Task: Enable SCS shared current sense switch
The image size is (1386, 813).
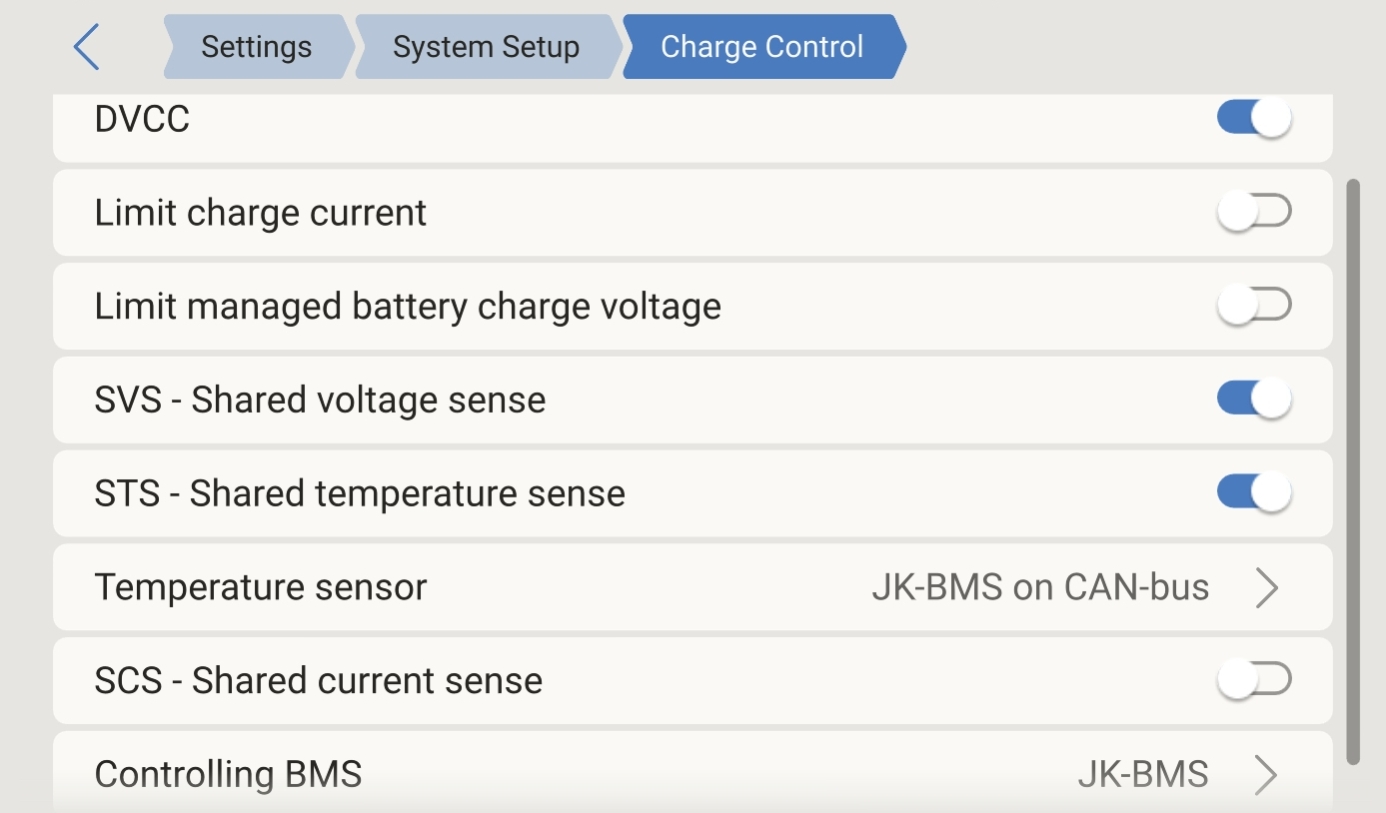Action: tap(1254, 680)
